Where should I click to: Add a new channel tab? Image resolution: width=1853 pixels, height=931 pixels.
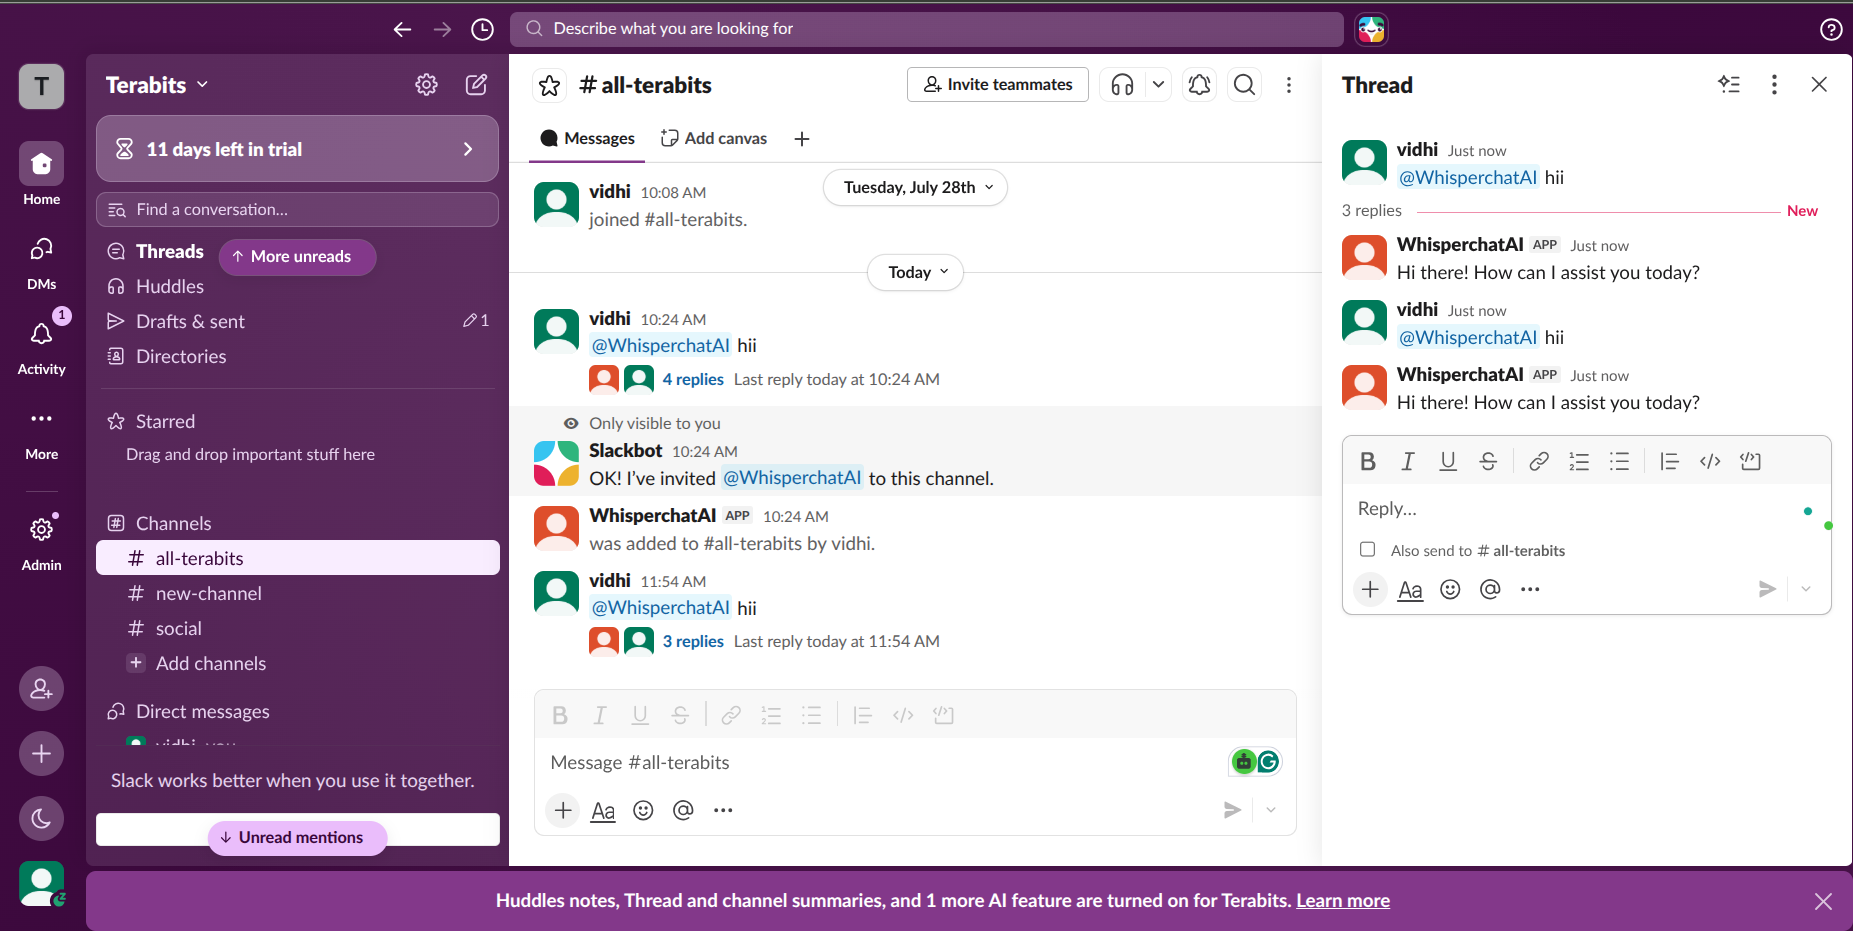(802, 139)
